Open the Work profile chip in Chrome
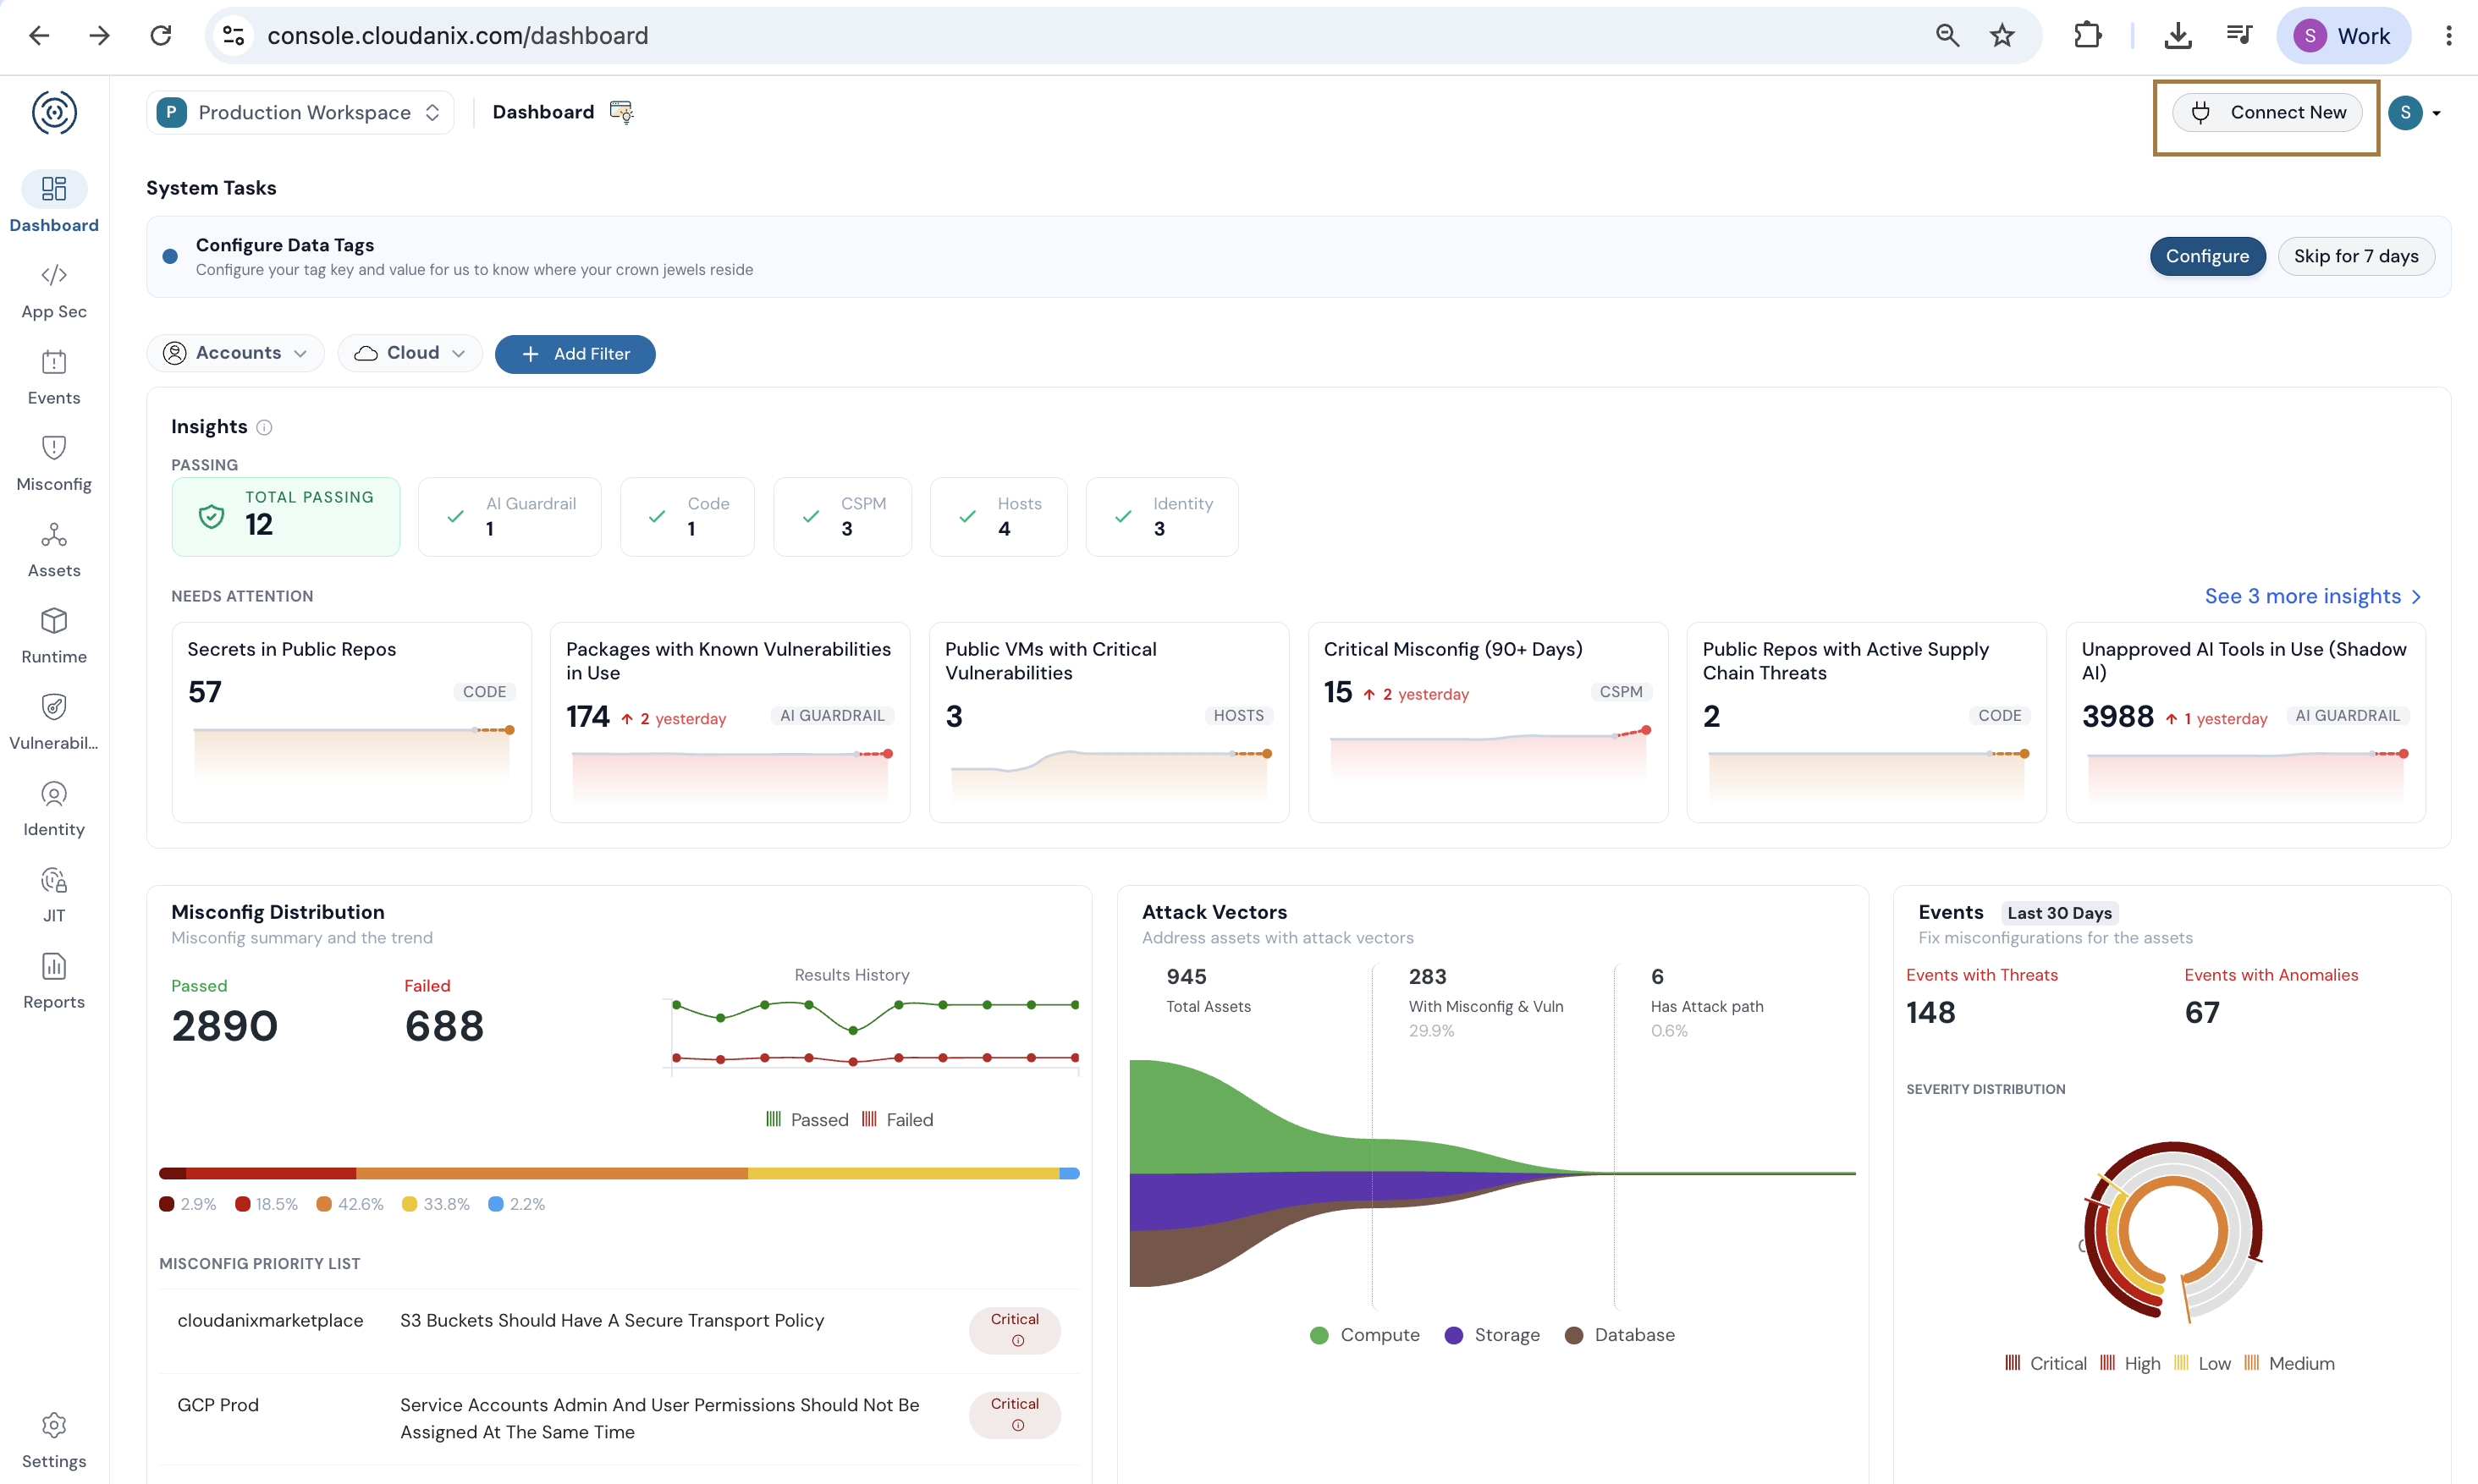 [x=2343, y=36]
